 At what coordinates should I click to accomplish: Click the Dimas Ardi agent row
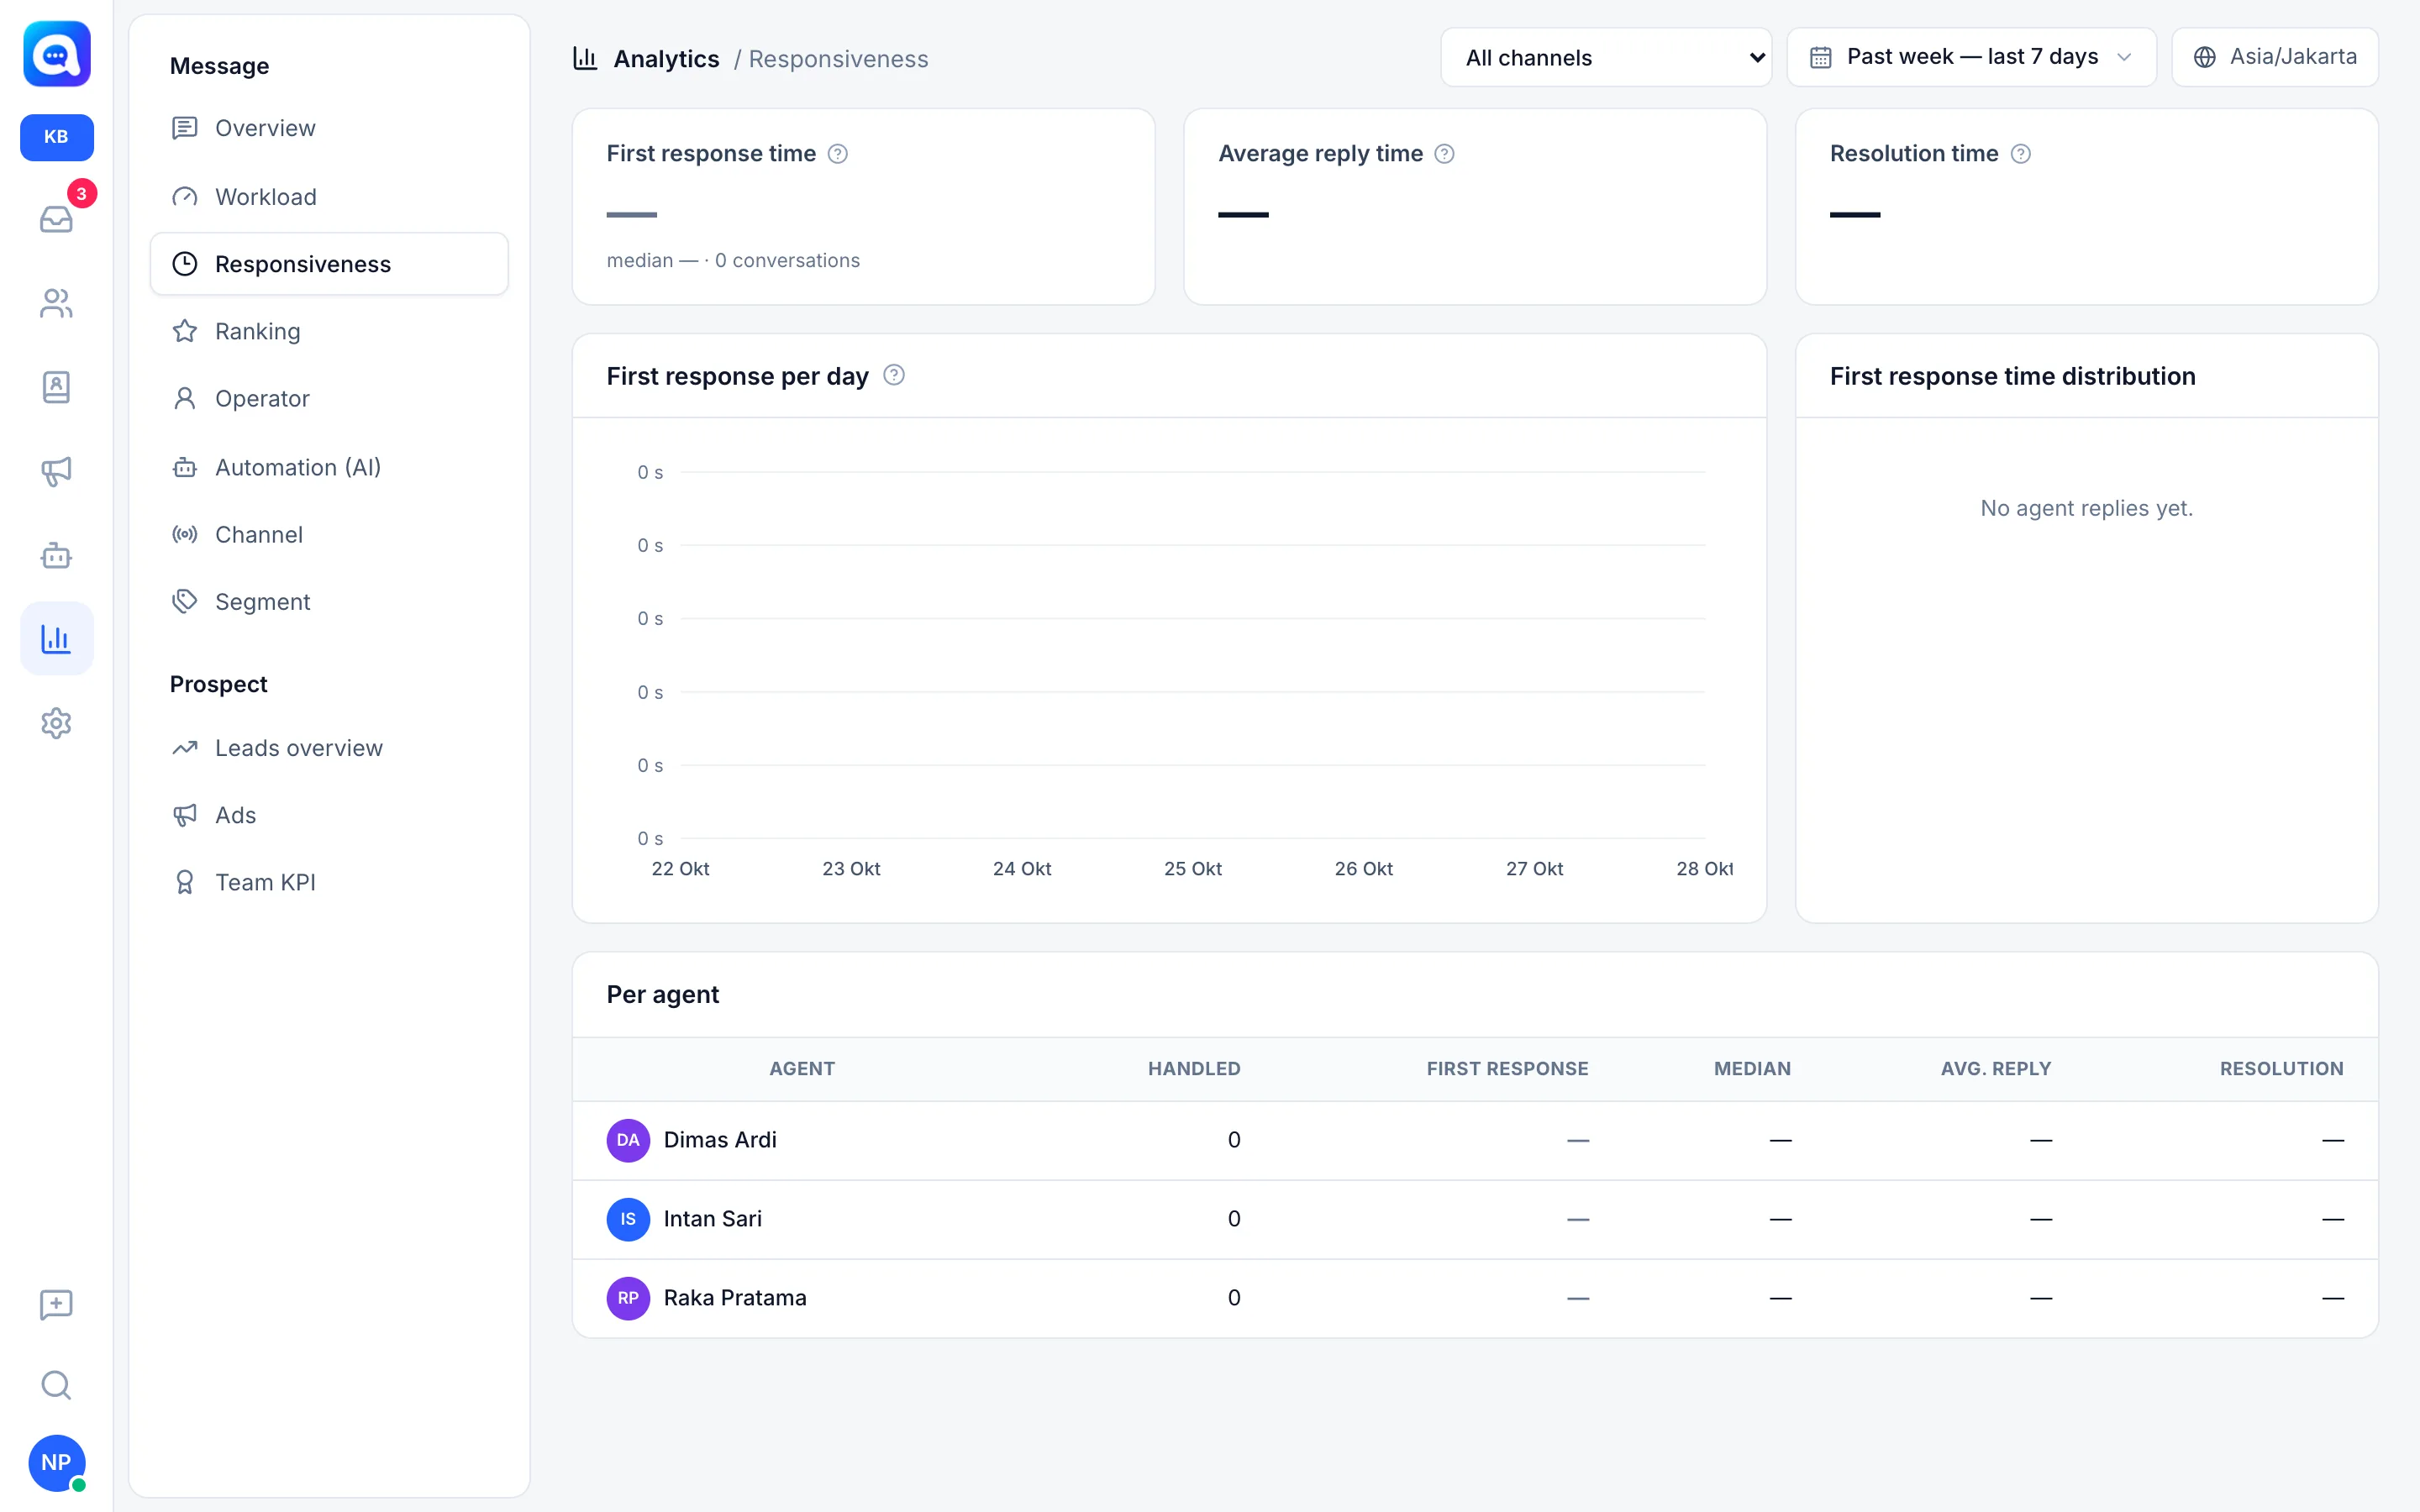1475,1140
